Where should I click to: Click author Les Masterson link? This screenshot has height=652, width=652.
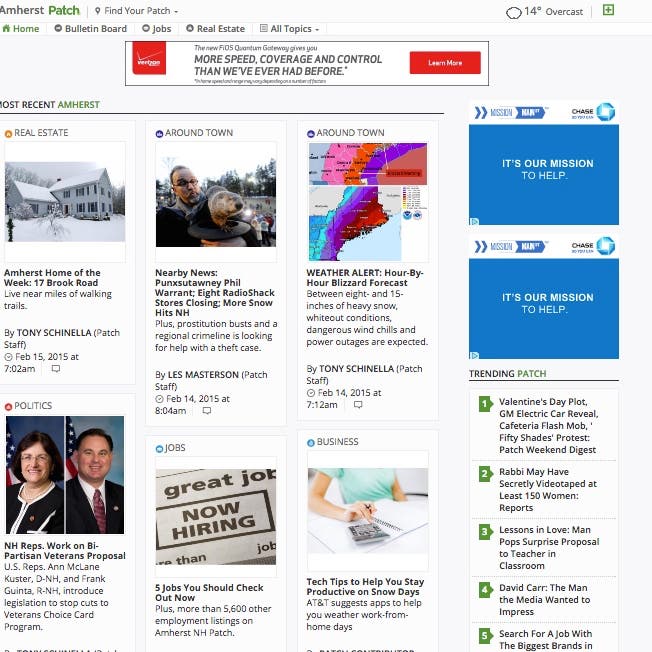click(x=203, y=375)
